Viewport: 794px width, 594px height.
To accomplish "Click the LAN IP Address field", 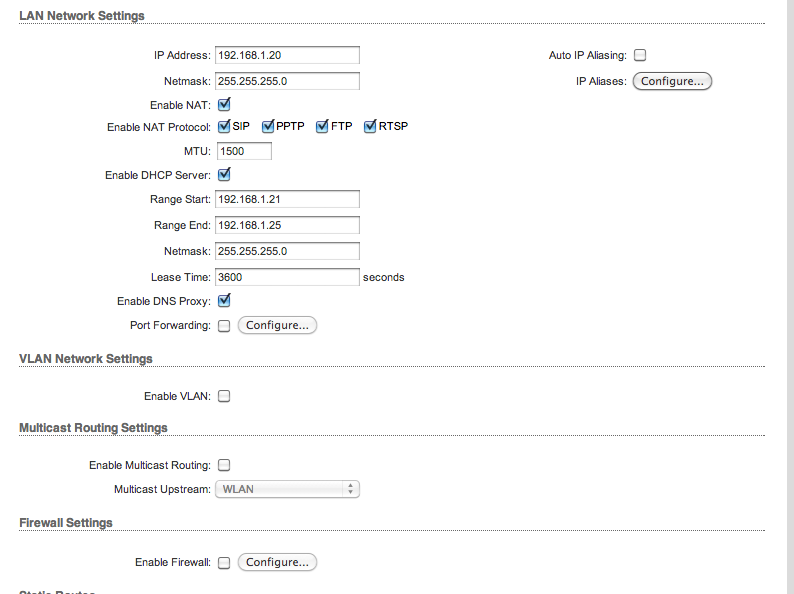I will (x=287, y=56).
